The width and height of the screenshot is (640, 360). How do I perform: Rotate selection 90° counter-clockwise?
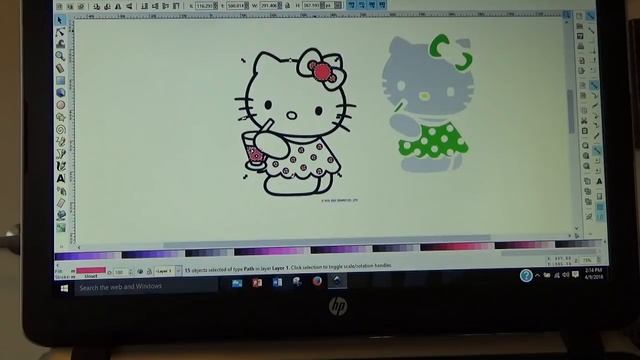tap(97, 7)
